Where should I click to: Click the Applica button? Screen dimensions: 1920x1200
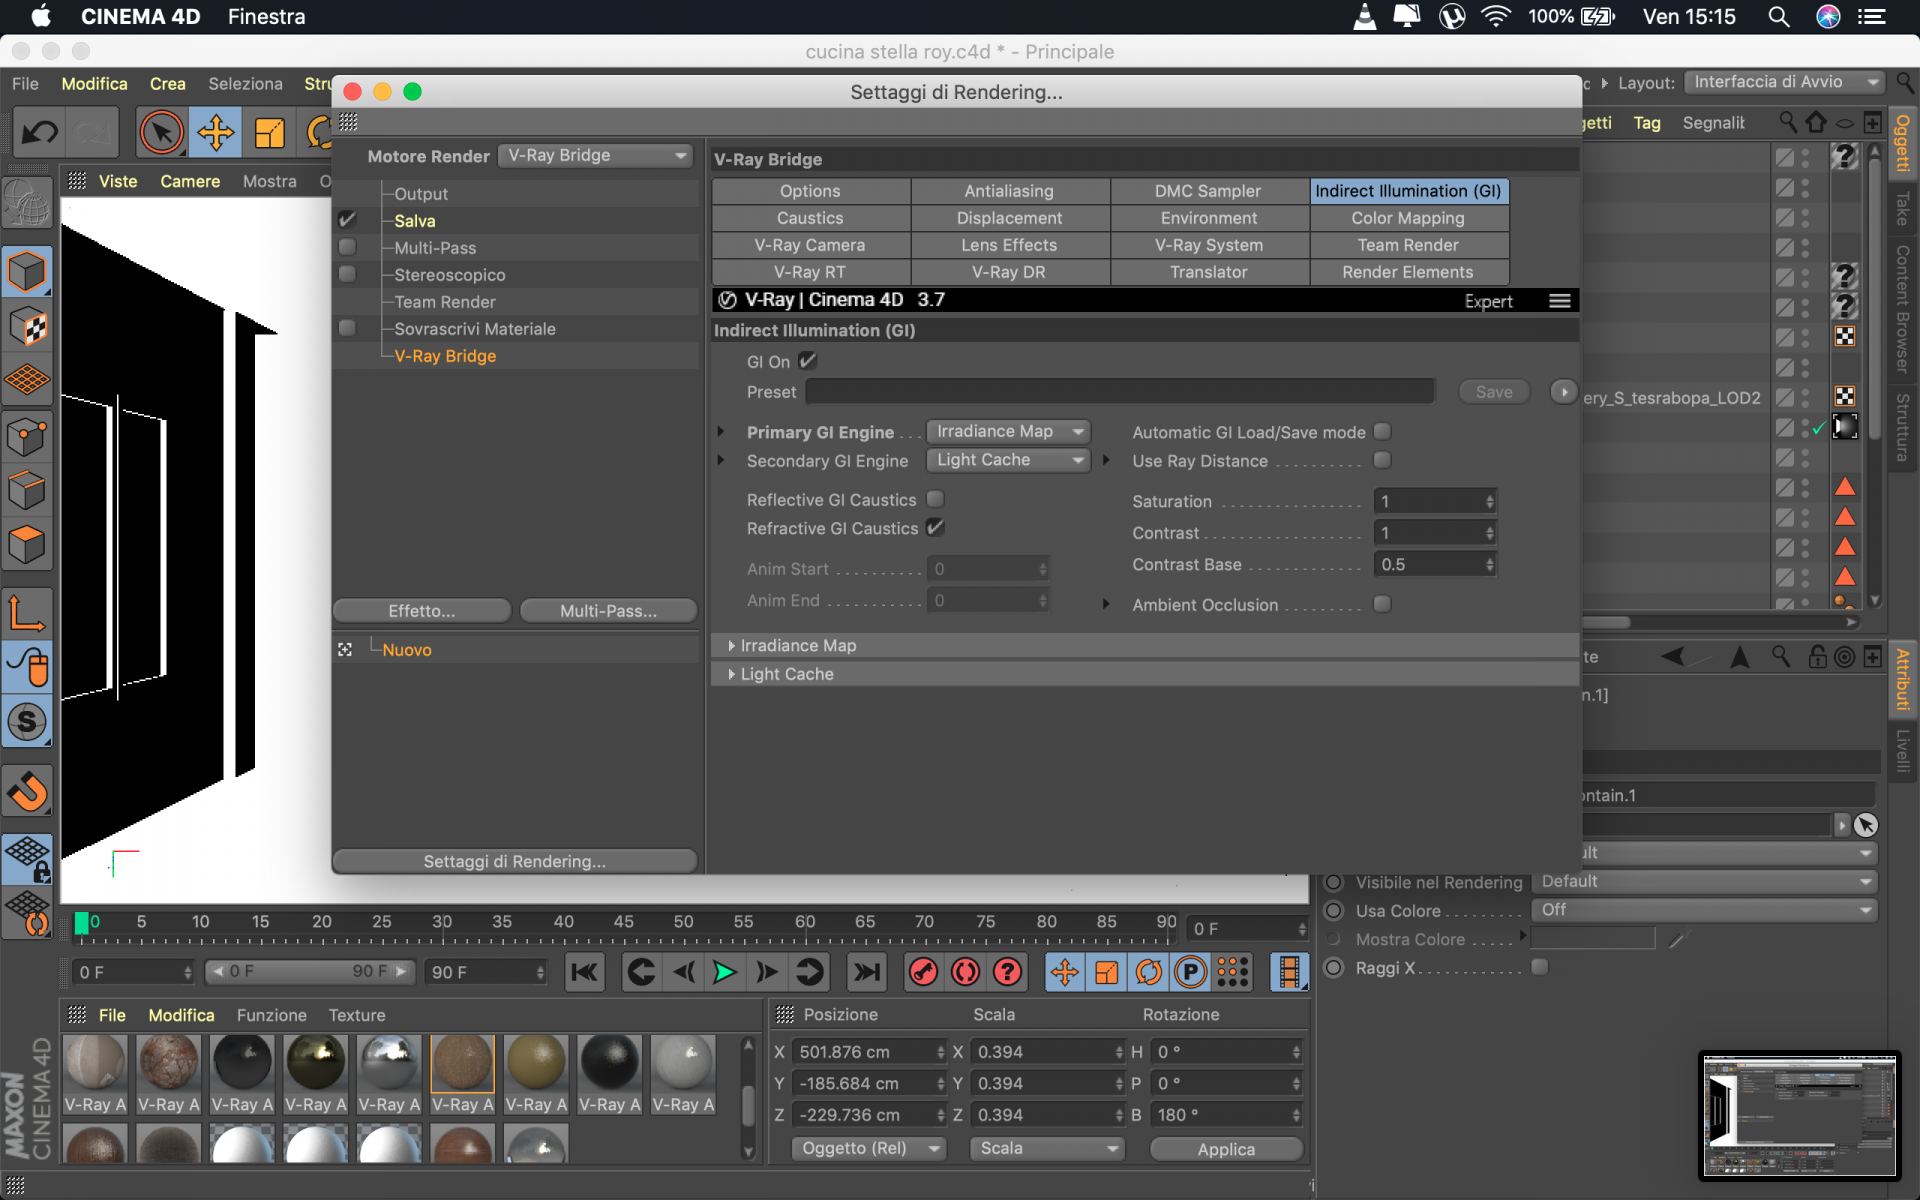tap(1226, 1149)
